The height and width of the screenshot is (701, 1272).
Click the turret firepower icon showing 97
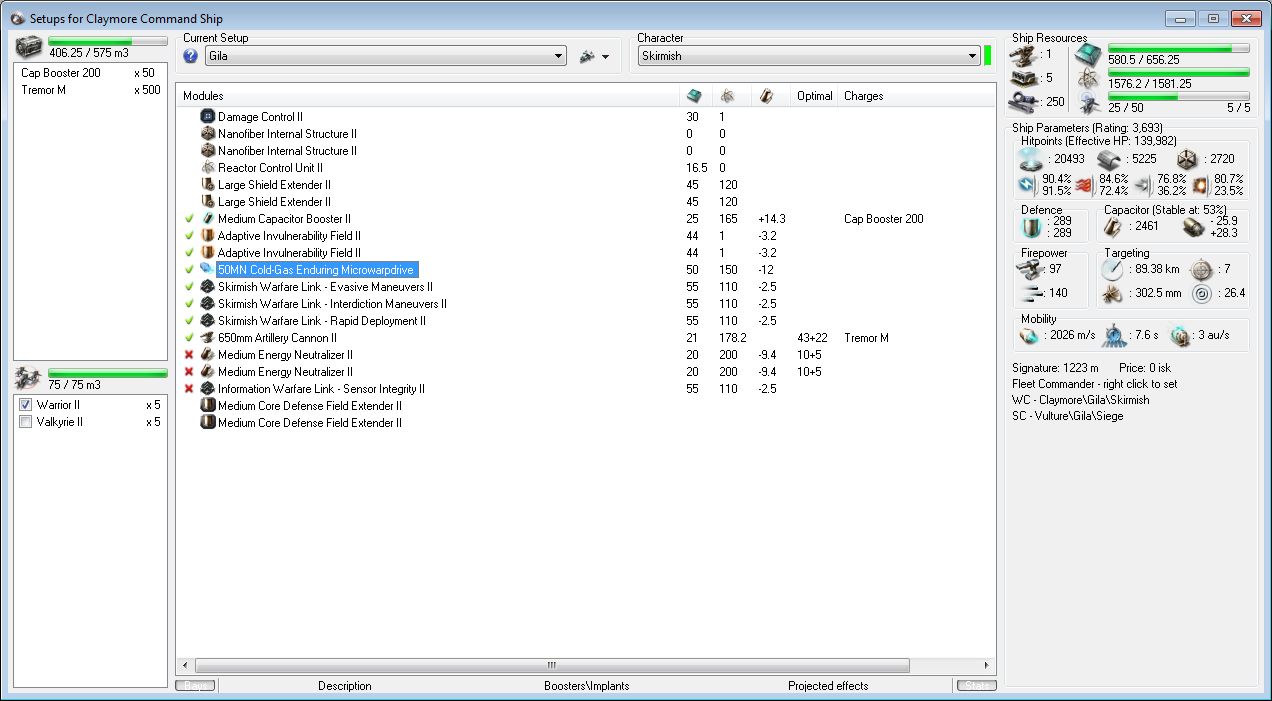coord(1029,270)
